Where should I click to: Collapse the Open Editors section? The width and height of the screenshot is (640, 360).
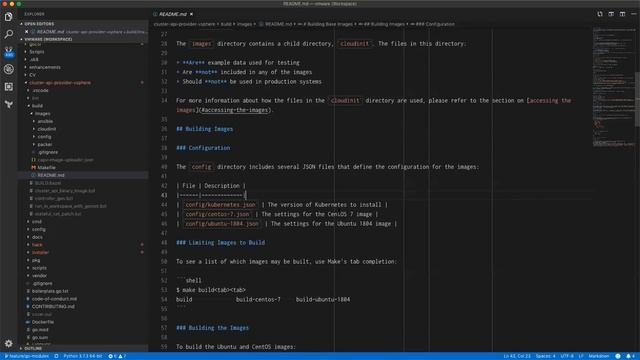click(x=39, y=24)
